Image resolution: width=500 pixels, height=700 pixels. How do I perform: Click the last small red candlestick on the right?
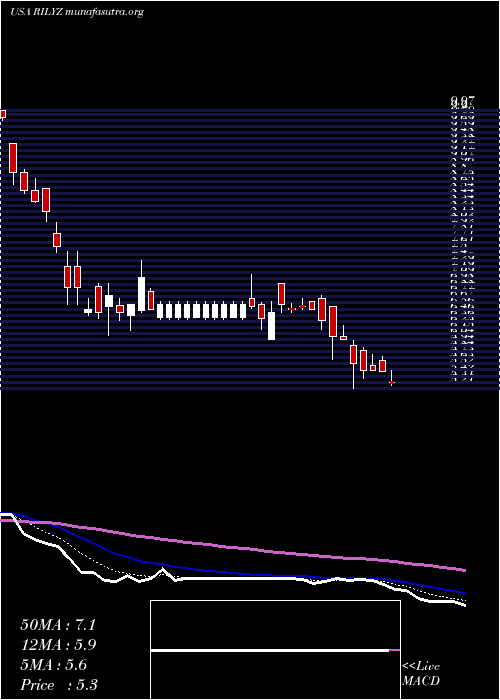[392, 383]
